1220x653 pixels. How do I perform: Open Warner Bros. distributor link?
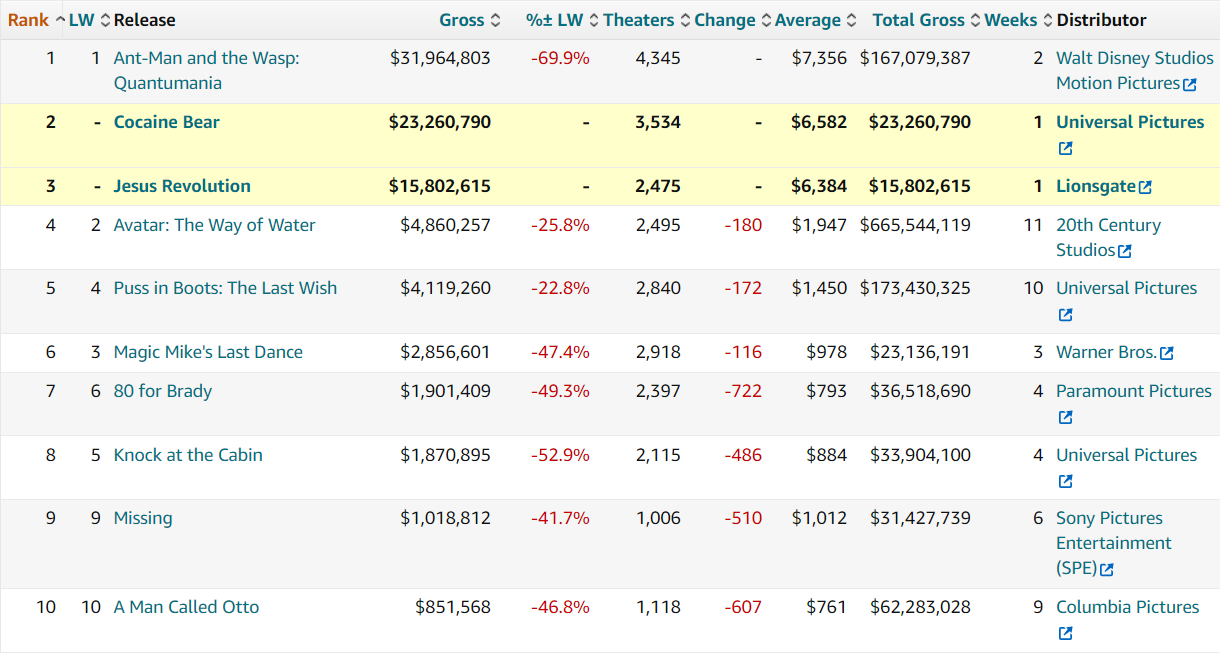1106,352
